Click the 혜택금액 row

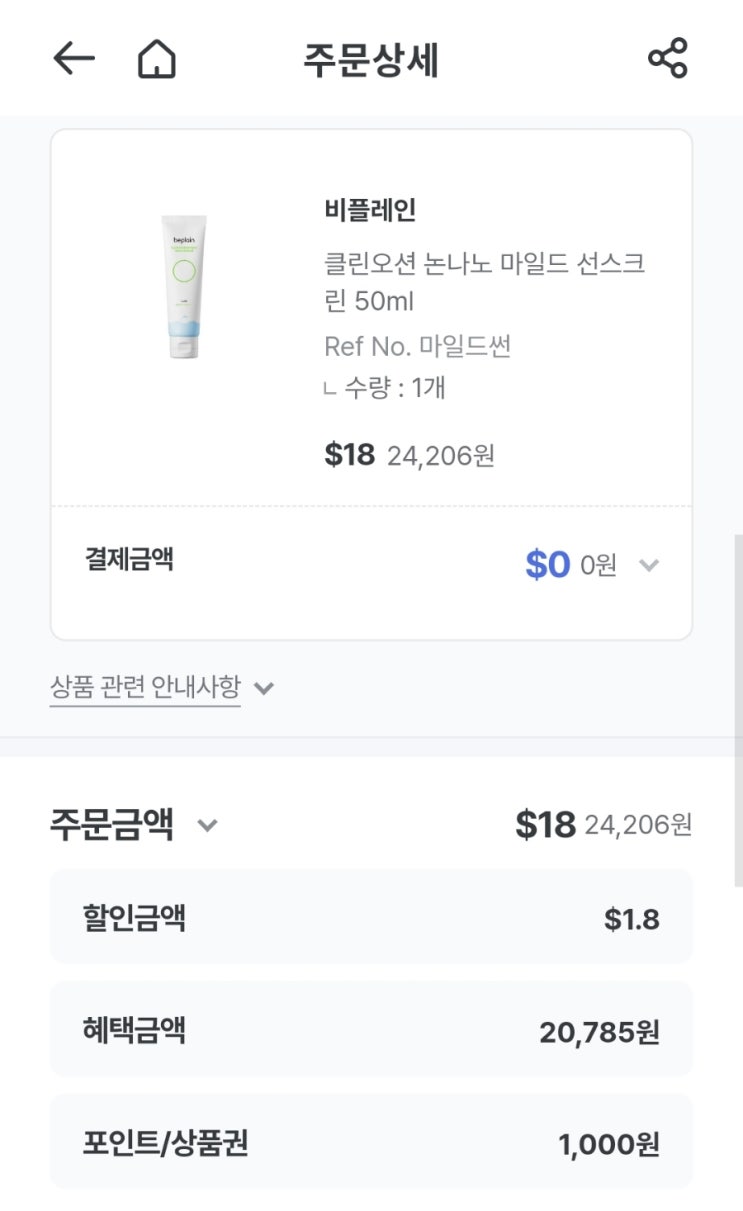pos(371,1030)
